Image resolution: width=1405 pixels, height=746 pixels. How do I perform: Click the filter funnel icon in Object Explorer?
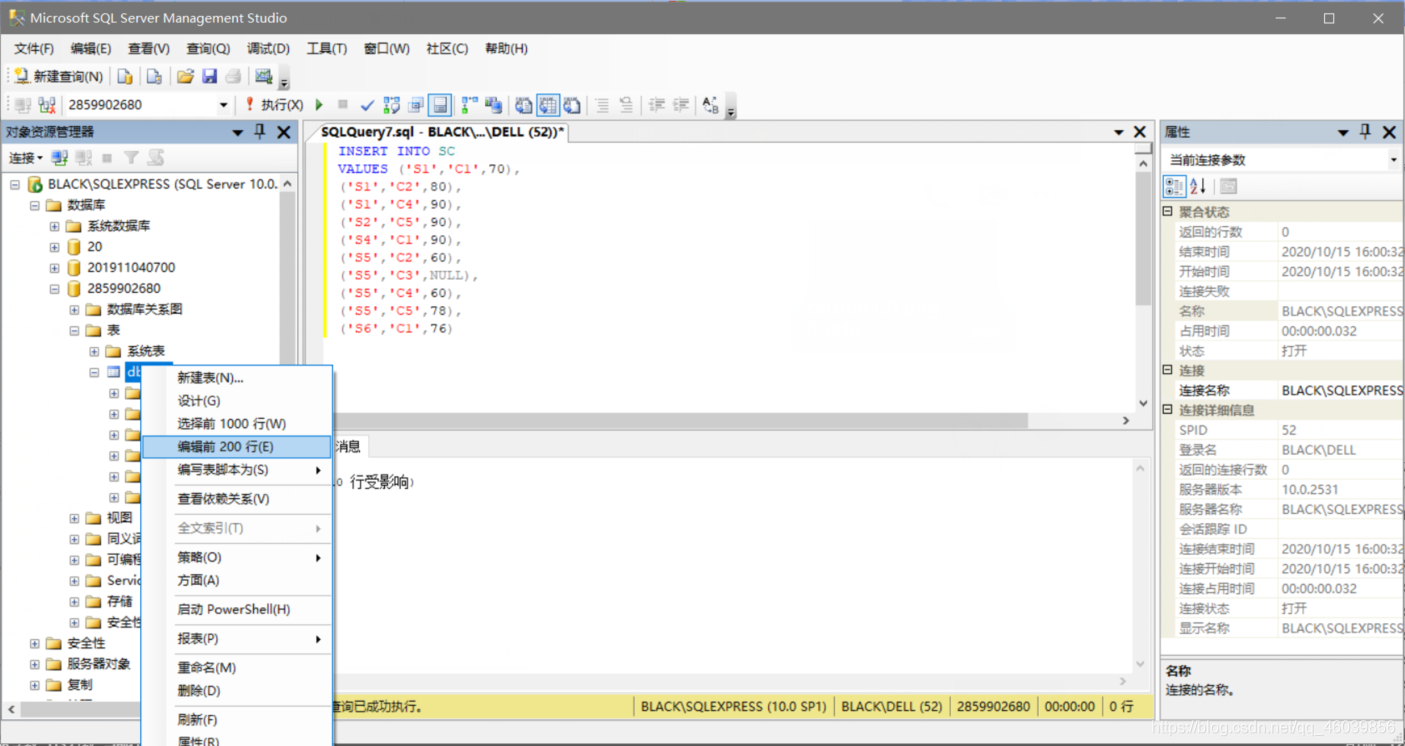(131, 158)
